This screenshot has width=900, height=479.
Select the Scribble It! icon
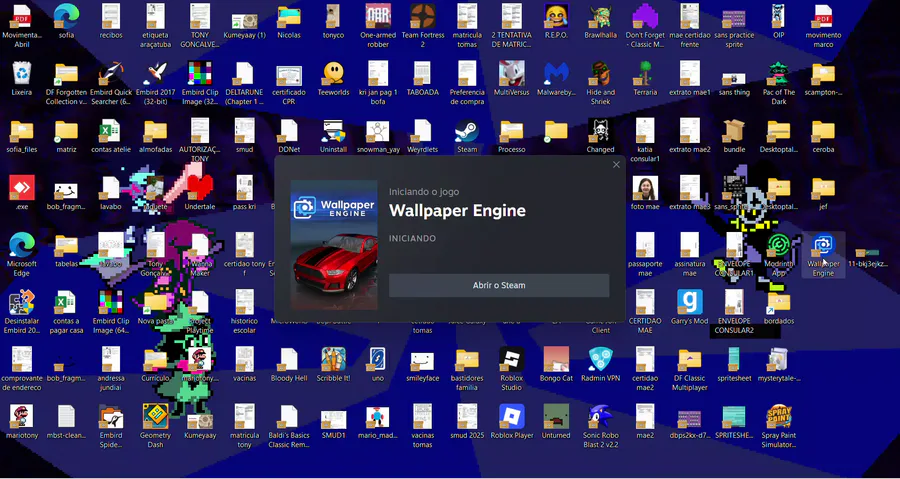point(333,365)
